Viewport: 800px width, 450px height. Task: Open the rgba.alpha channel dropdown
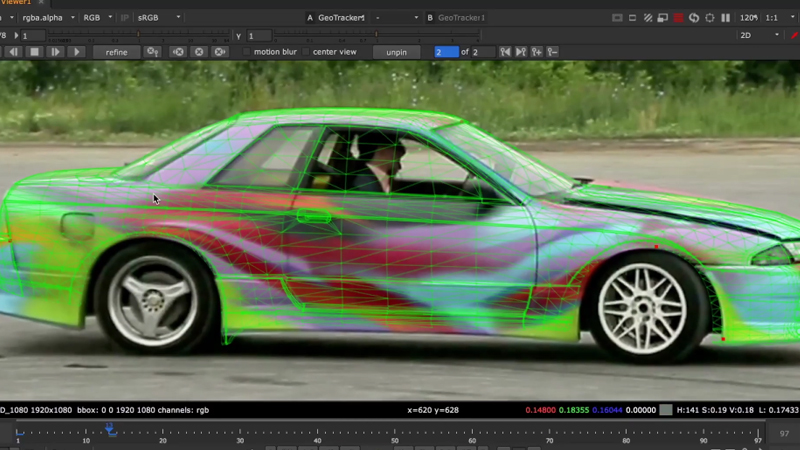pyautogui.click(x=45, y=18)
